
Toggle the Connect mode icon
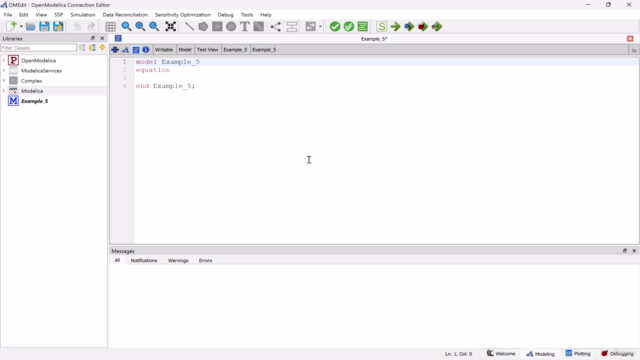(x=276, y=27)
